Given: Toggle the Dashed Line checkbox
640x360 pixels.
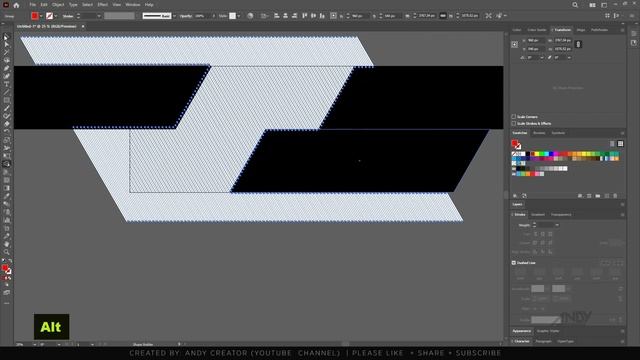Looking at the screenshot, I should pos(514,263).
